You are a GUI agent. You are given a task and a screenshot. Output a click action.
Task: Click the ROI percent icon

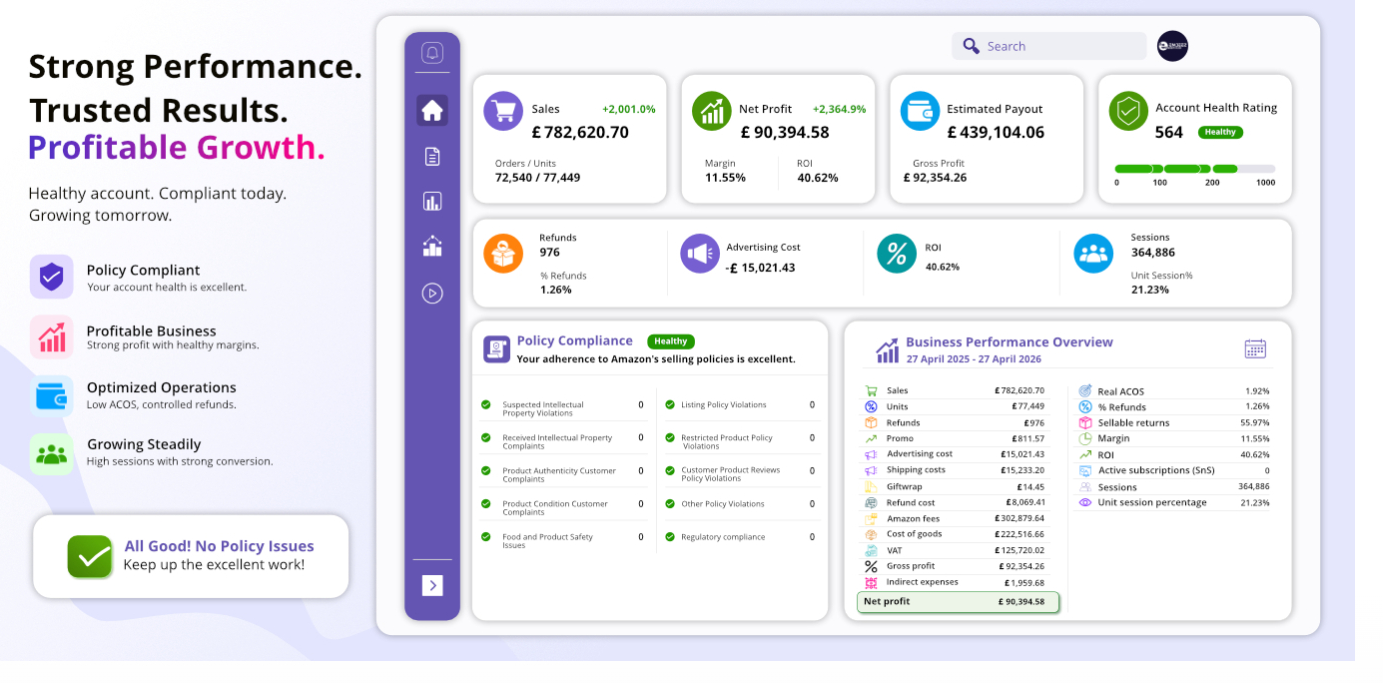[897, 253]
